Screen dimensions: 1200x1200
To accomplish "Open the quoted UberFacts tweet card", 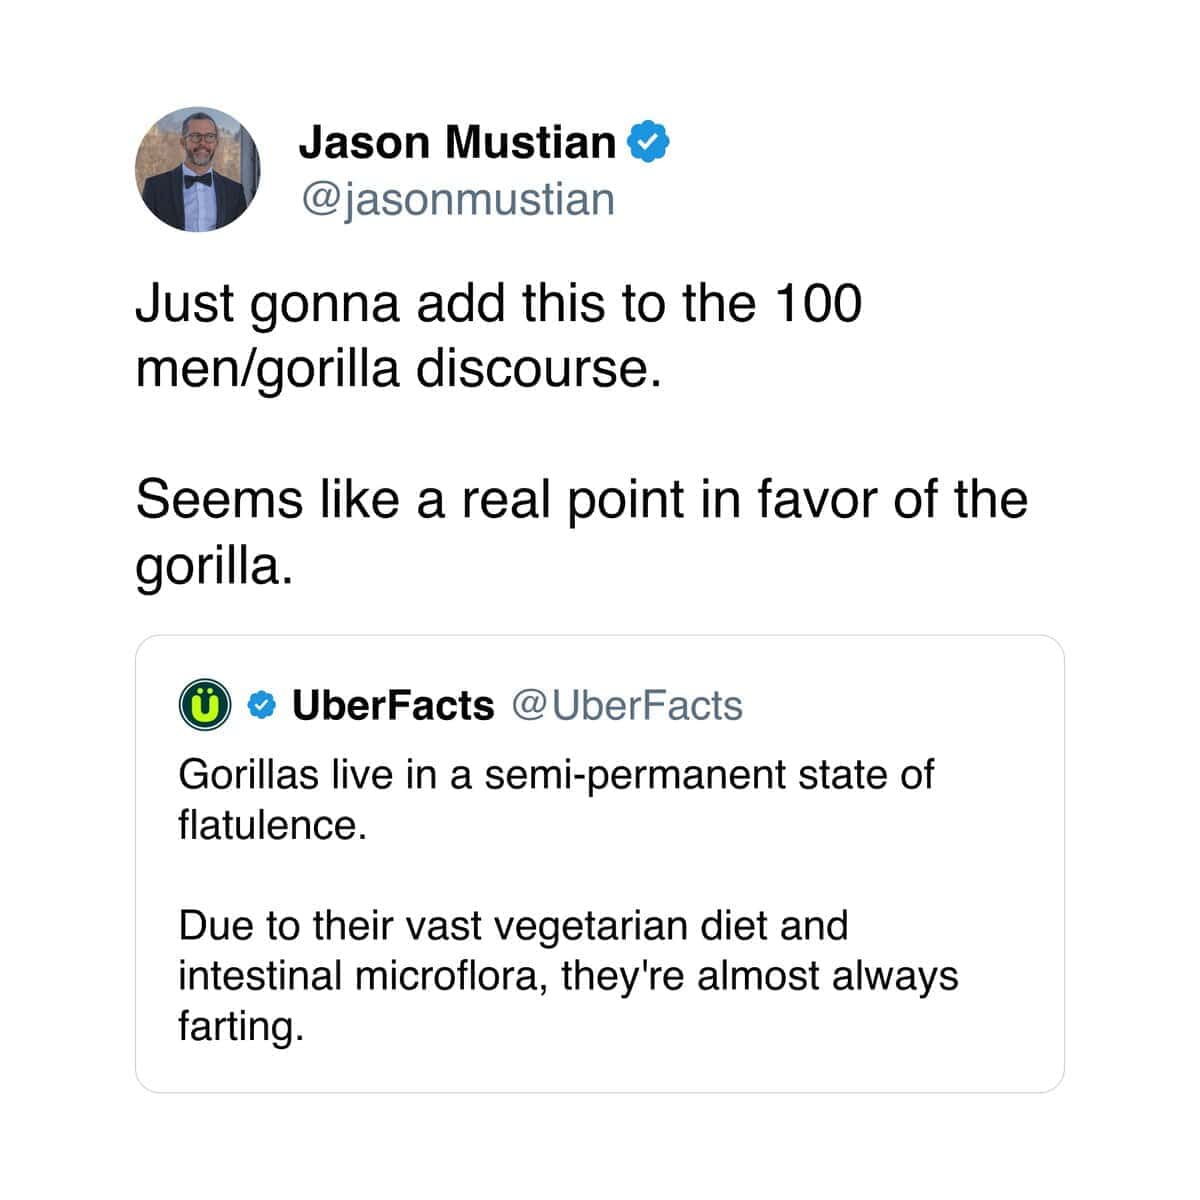I will [600, 864].
